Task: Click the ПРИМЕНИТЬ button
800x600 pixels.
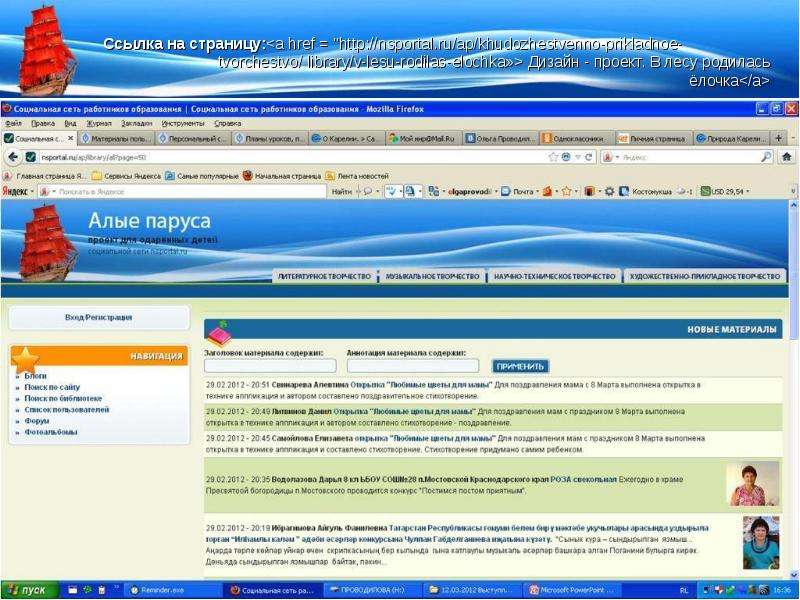Action: (520, 366)
